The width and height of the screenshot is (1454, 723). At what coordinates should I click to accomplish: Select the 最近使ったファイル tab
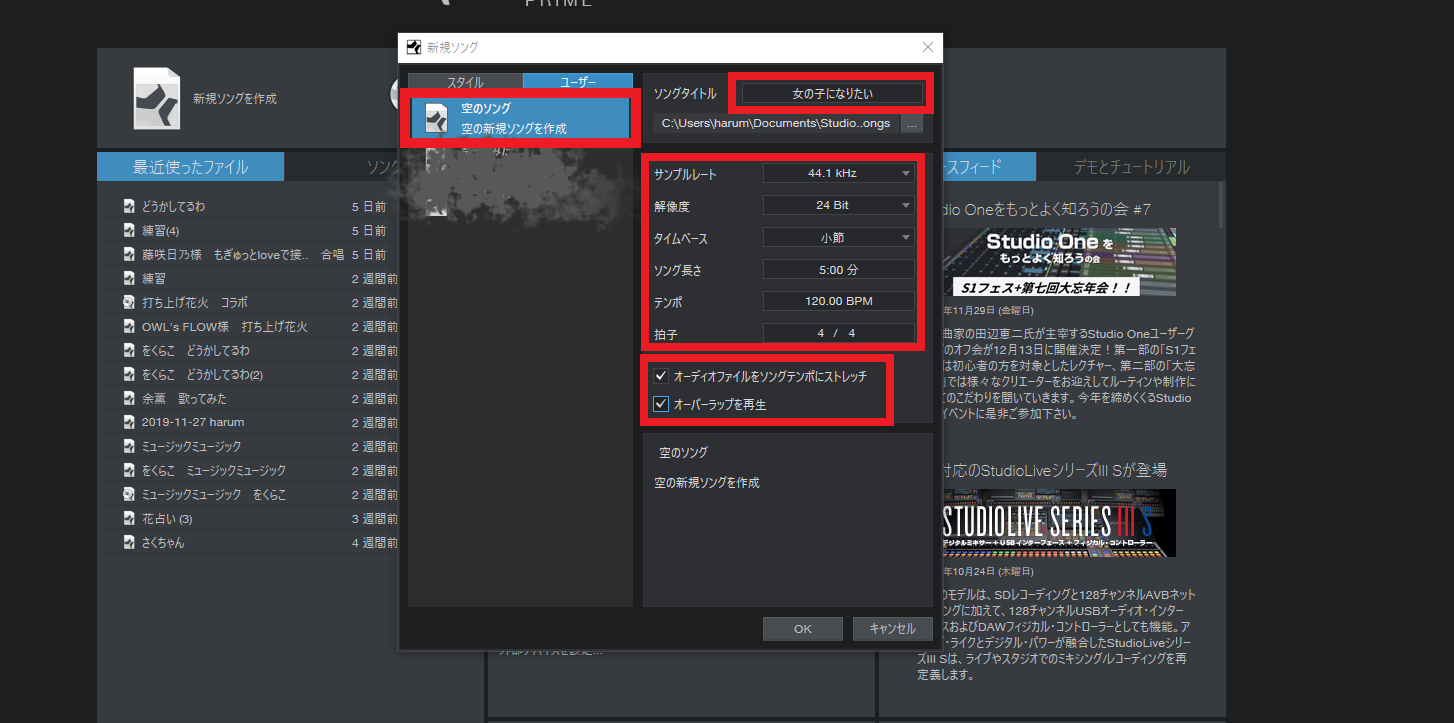coord(190,167)
